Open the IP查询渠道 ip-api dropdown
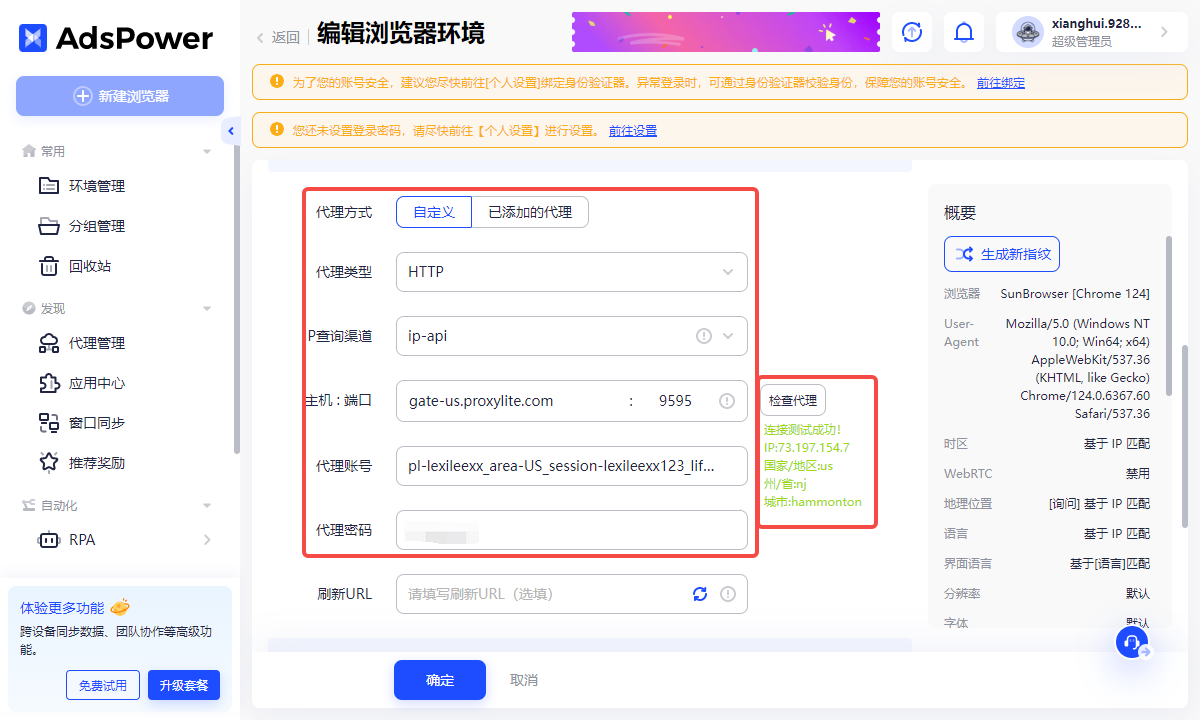The height and width of the screenshot is (720, 1200). coord(572,336)
